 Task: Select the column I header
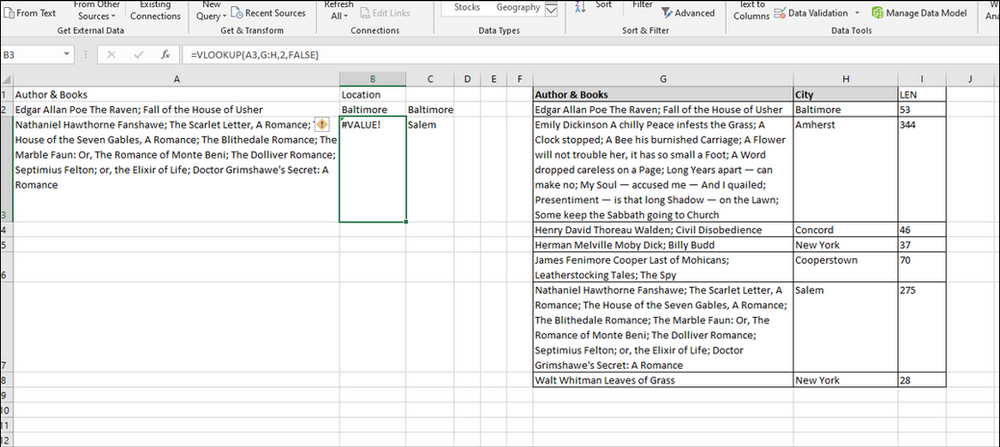[x=922, y=79]
